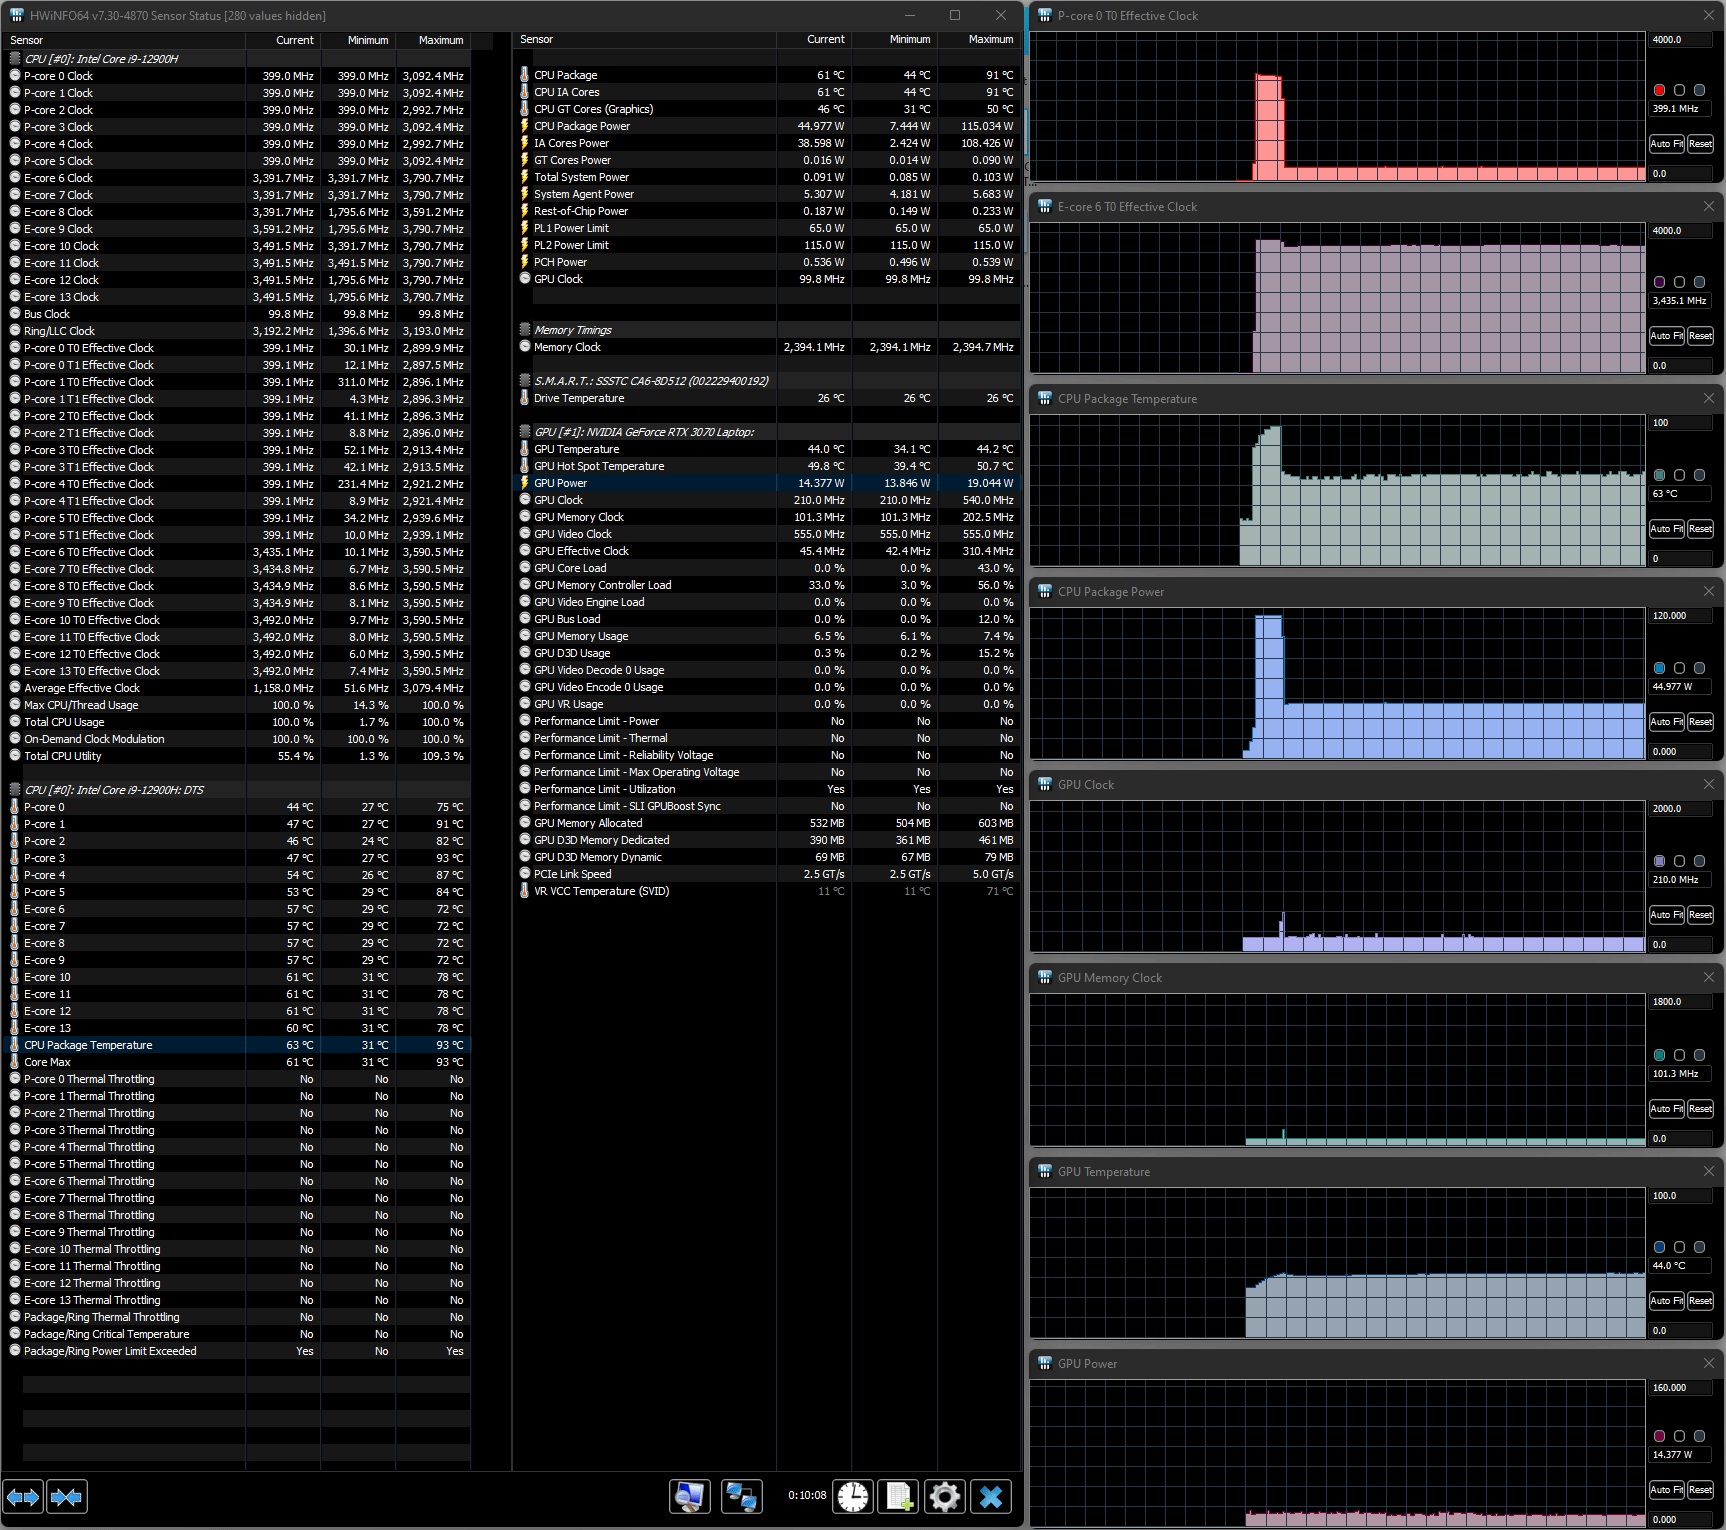1726x1530 pixels.
Task: Select the On-Demand Clock Modulation row
Action: coord(238,739)
